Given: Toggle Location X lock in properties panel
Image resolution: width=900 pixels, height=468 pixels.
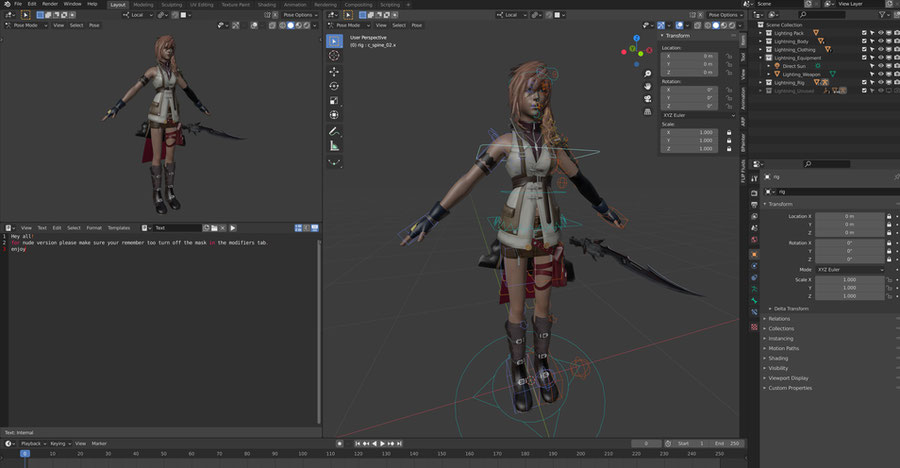Looking at the screenshot, I should coord(889,216).
